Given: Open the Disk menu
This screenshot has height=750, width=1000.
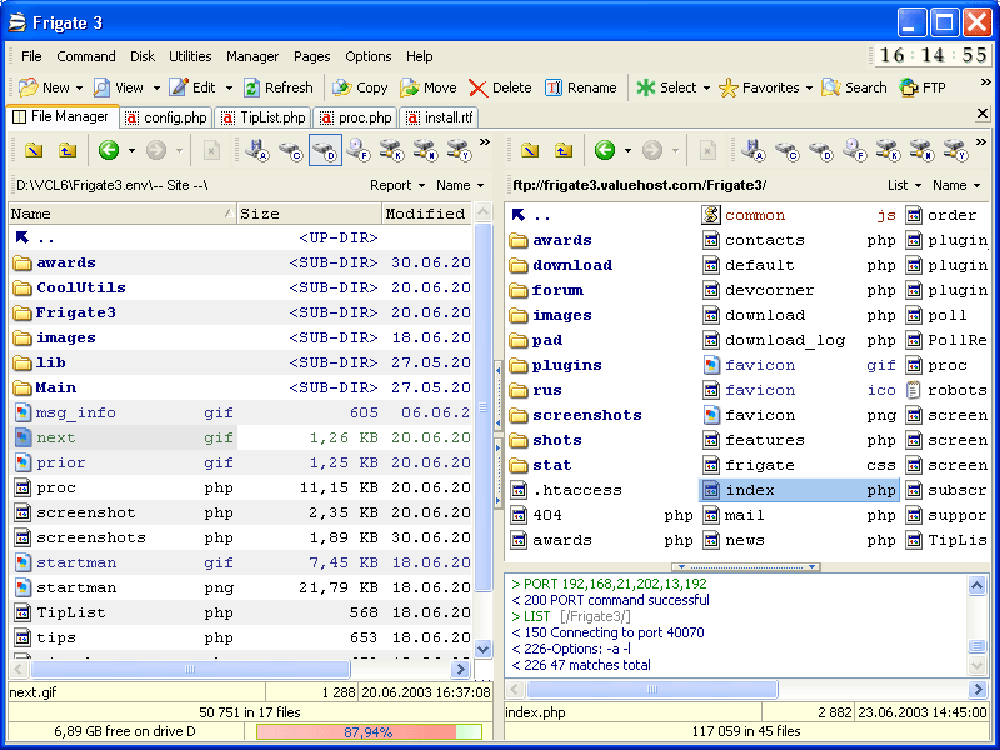Looking at the screenshot, I should pyautogui.click(x=142, y=56).
